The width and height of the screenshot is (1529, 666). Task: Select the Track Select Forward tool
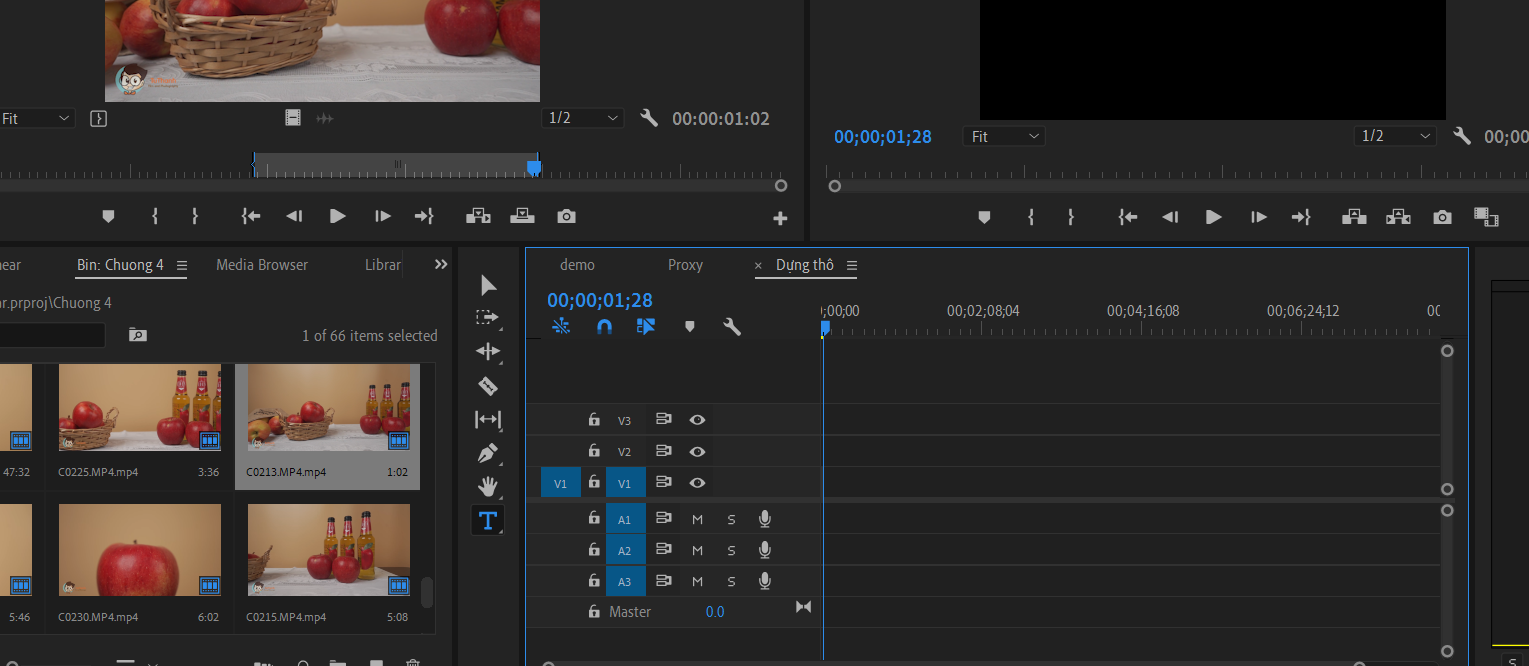click(488, 318)
